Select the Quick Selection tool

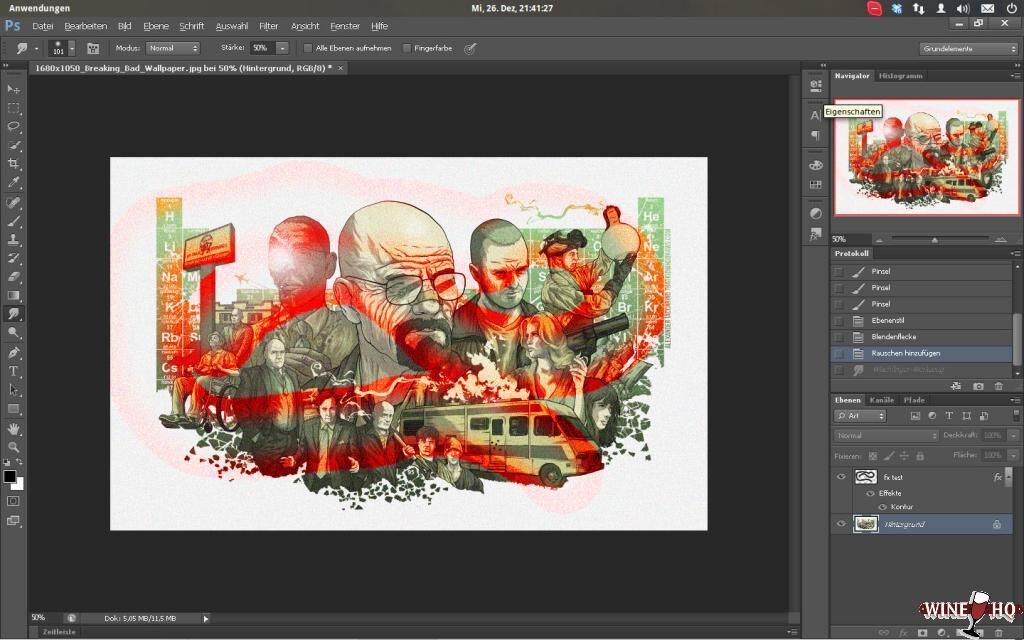pos(14,145)
